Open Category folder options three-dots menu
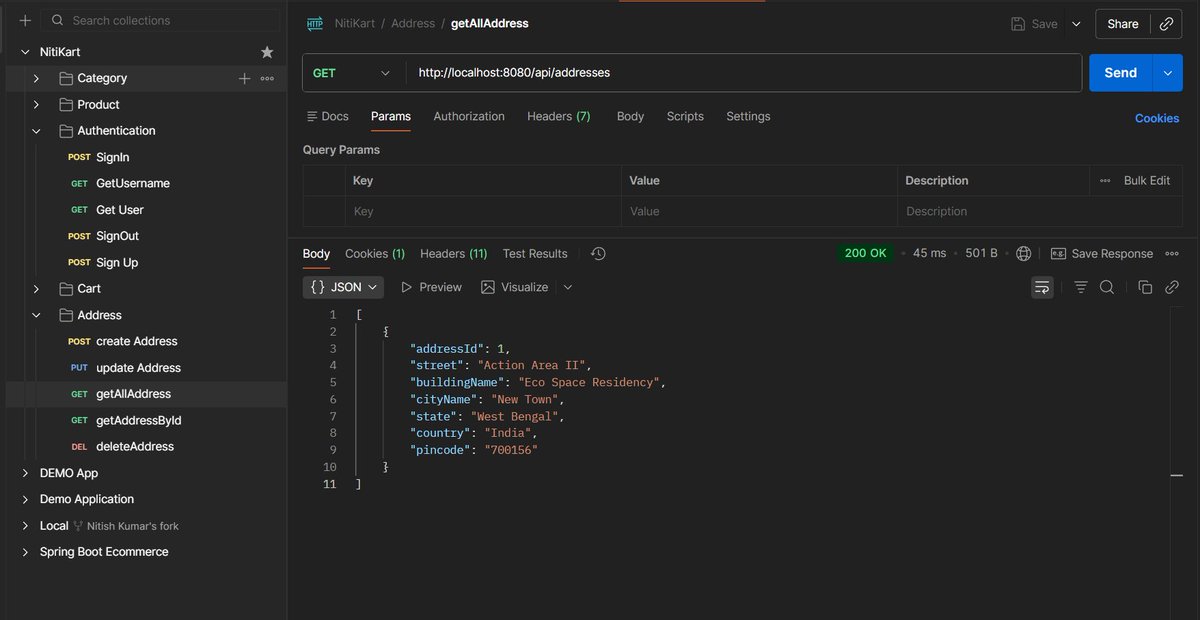The height and width of the screenshot is (620, 1200). 267,78
